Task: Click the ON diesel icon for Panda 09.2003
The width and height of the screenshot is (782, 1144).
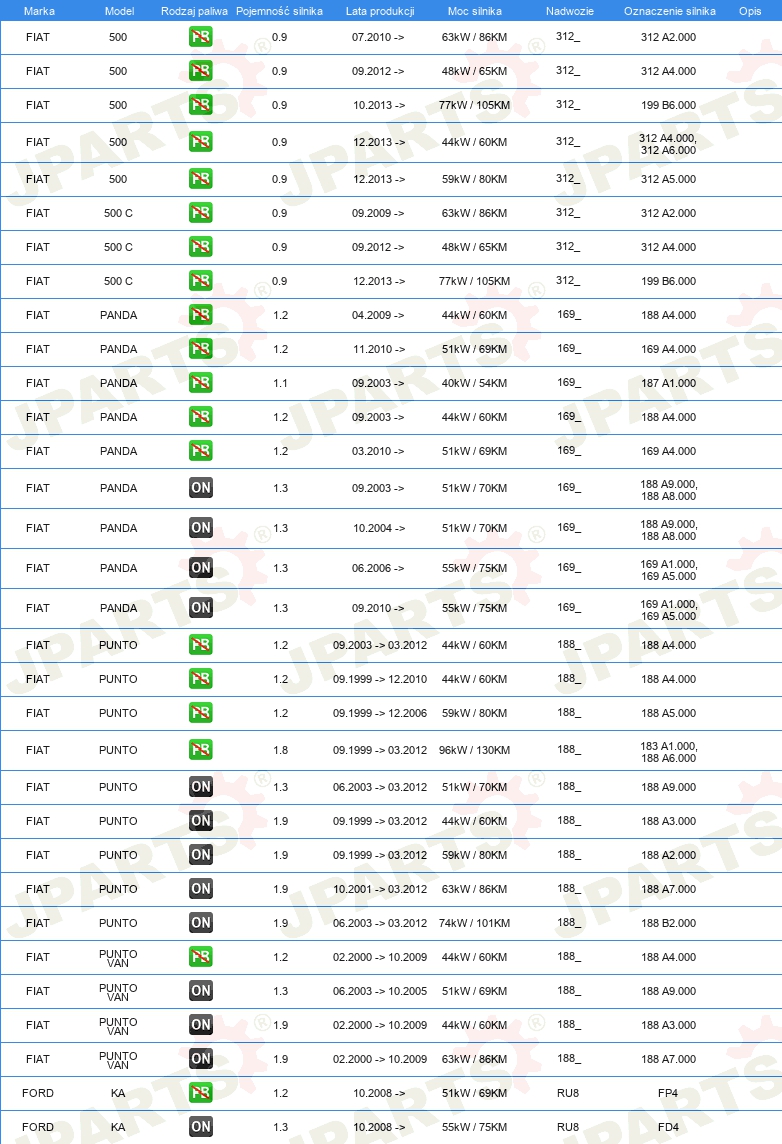Action: (x=201, y=488)
